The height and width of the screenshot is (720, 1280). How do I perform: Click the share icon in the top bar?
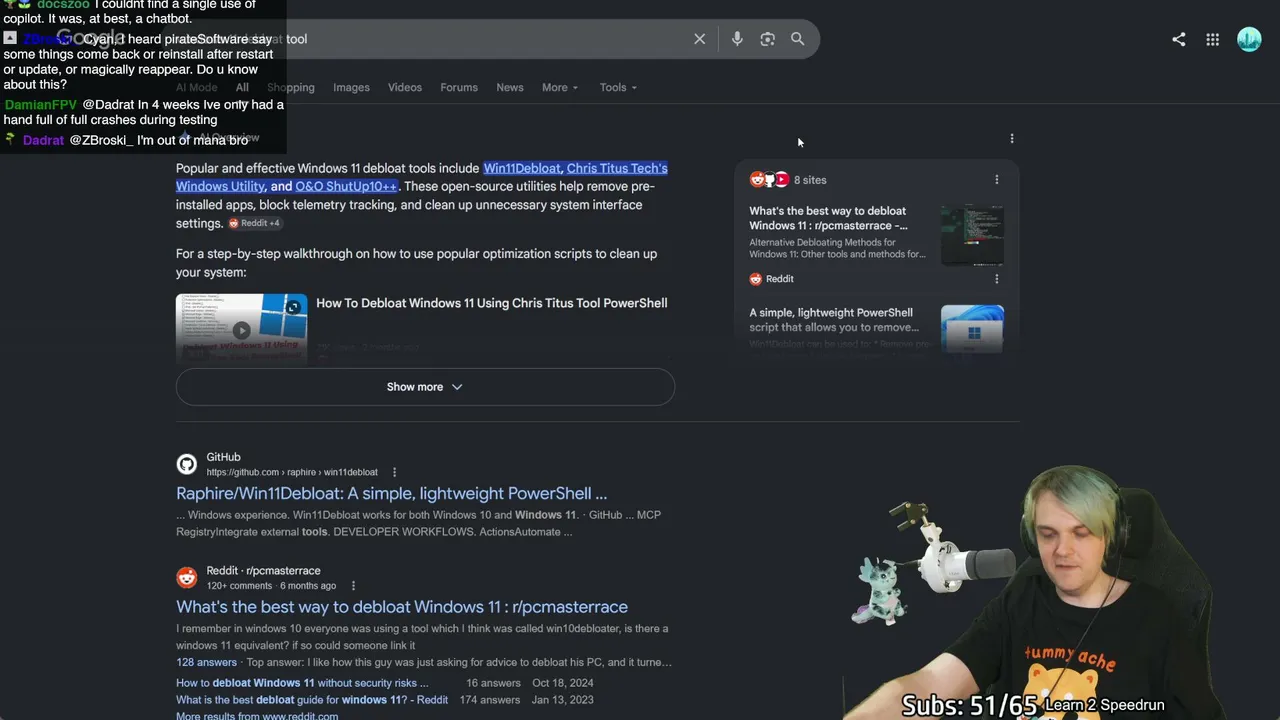(x=1179, y=39)
